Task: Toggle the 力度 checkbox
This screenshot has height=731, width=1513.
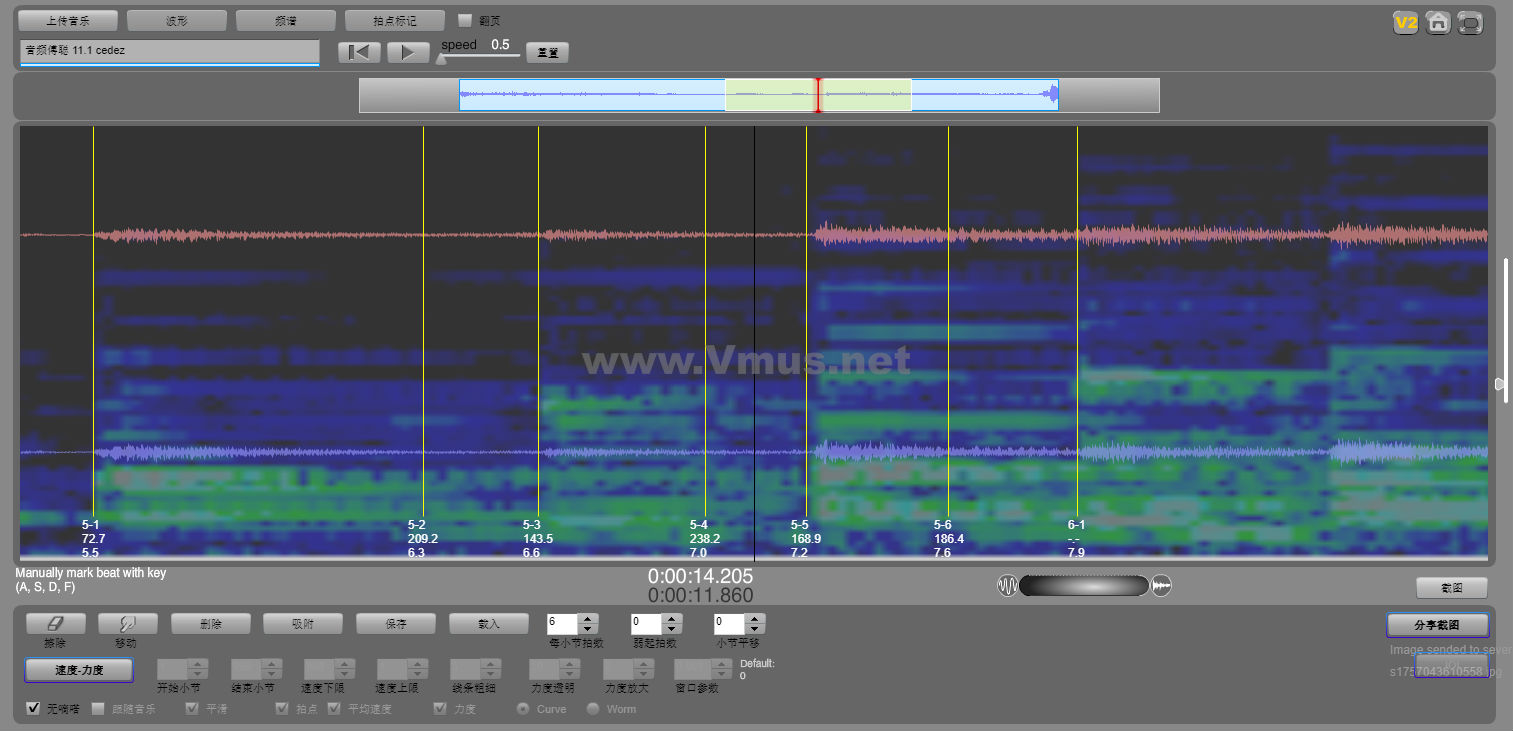Action: 440,709
